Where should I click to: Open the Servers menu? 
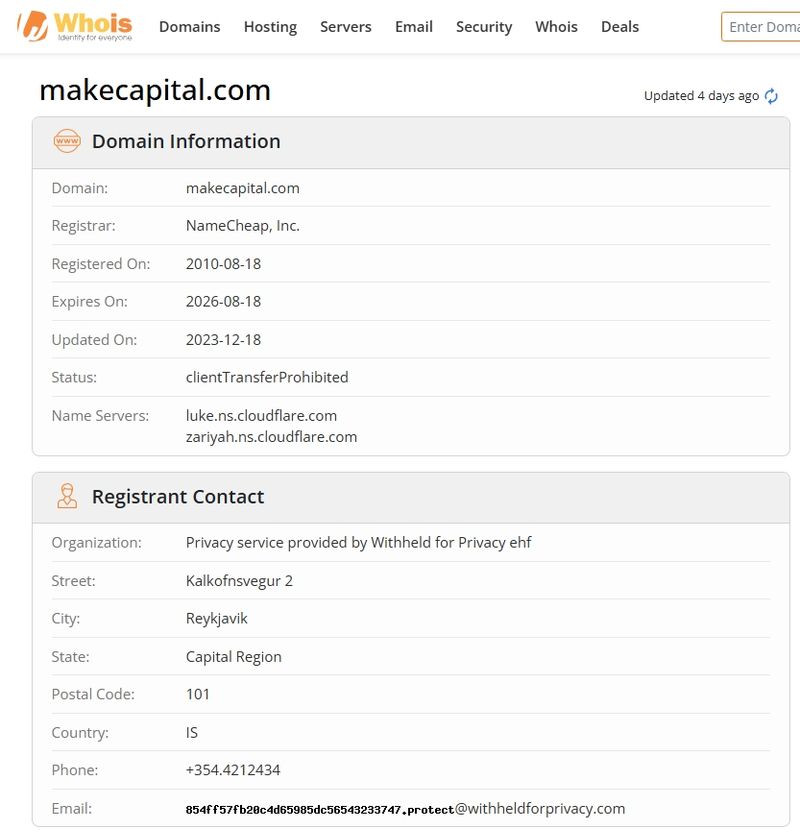pyautogui.click(x=346, y=27)
